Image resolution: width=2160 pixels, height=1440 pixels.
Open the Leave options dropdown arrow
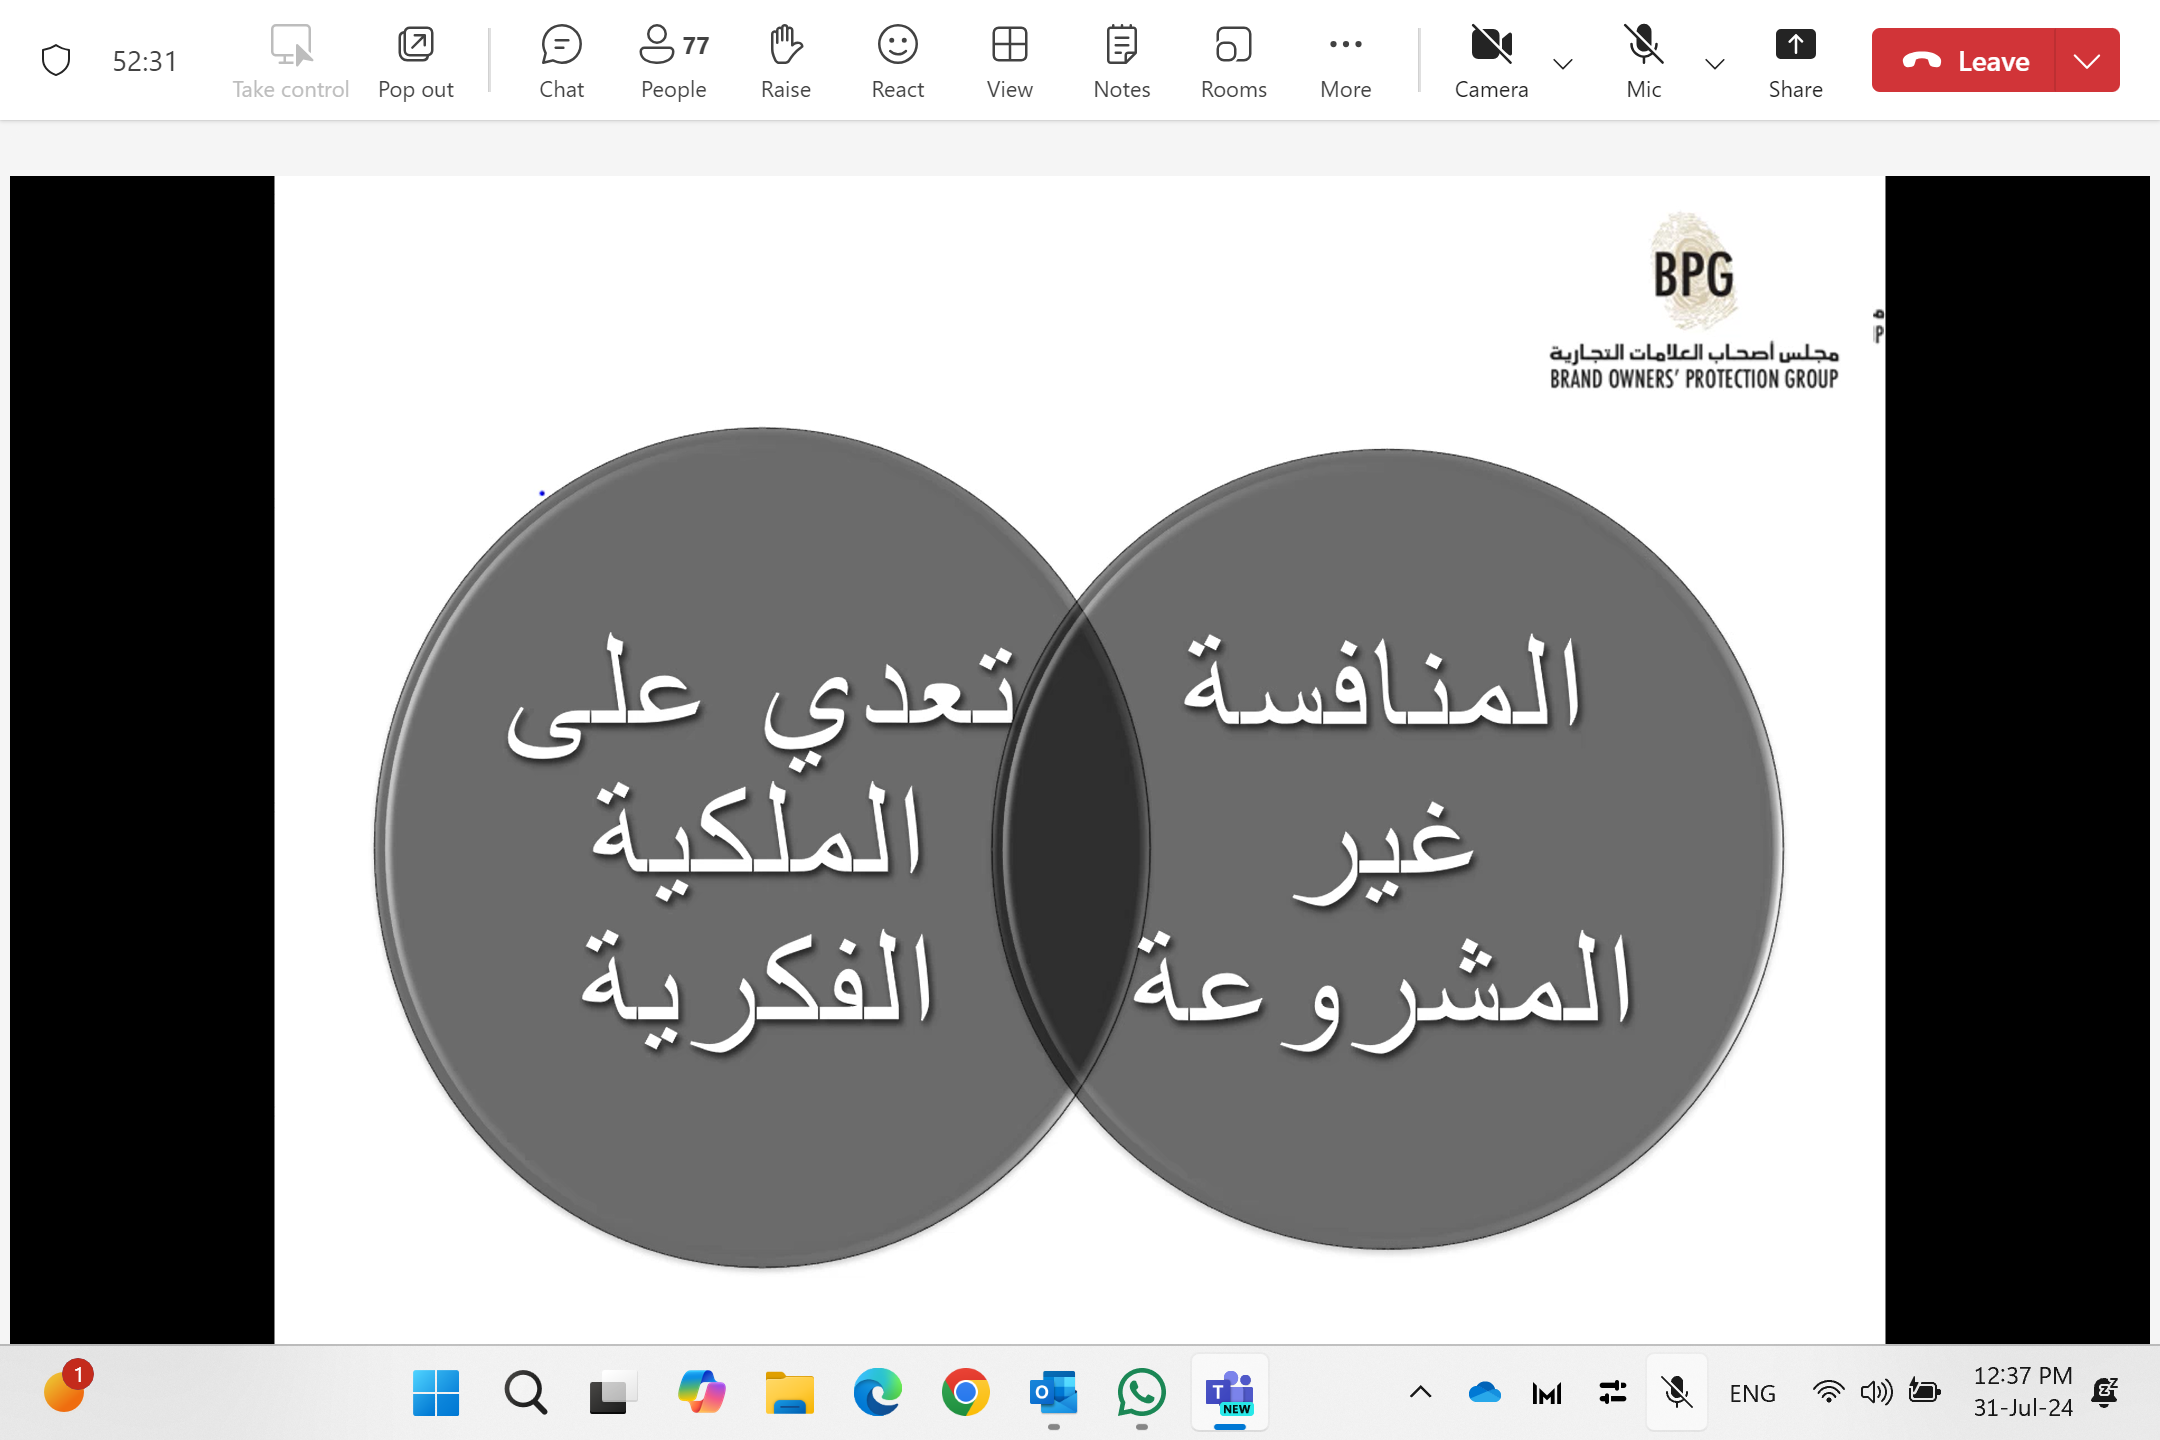(2087, 61)
